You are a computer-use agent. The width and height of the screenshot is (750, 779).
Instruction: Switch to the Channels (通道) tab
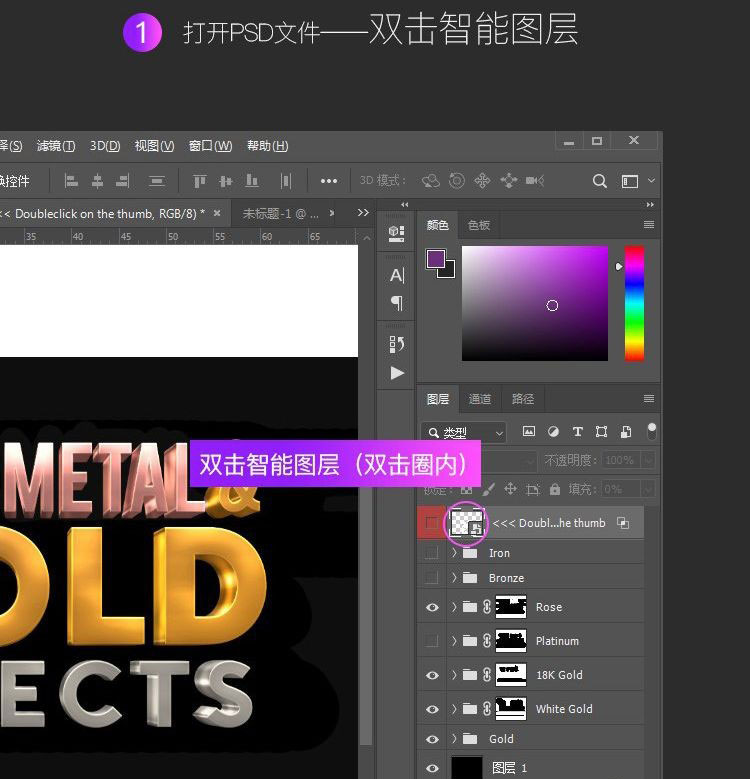[x=480, y=399]
